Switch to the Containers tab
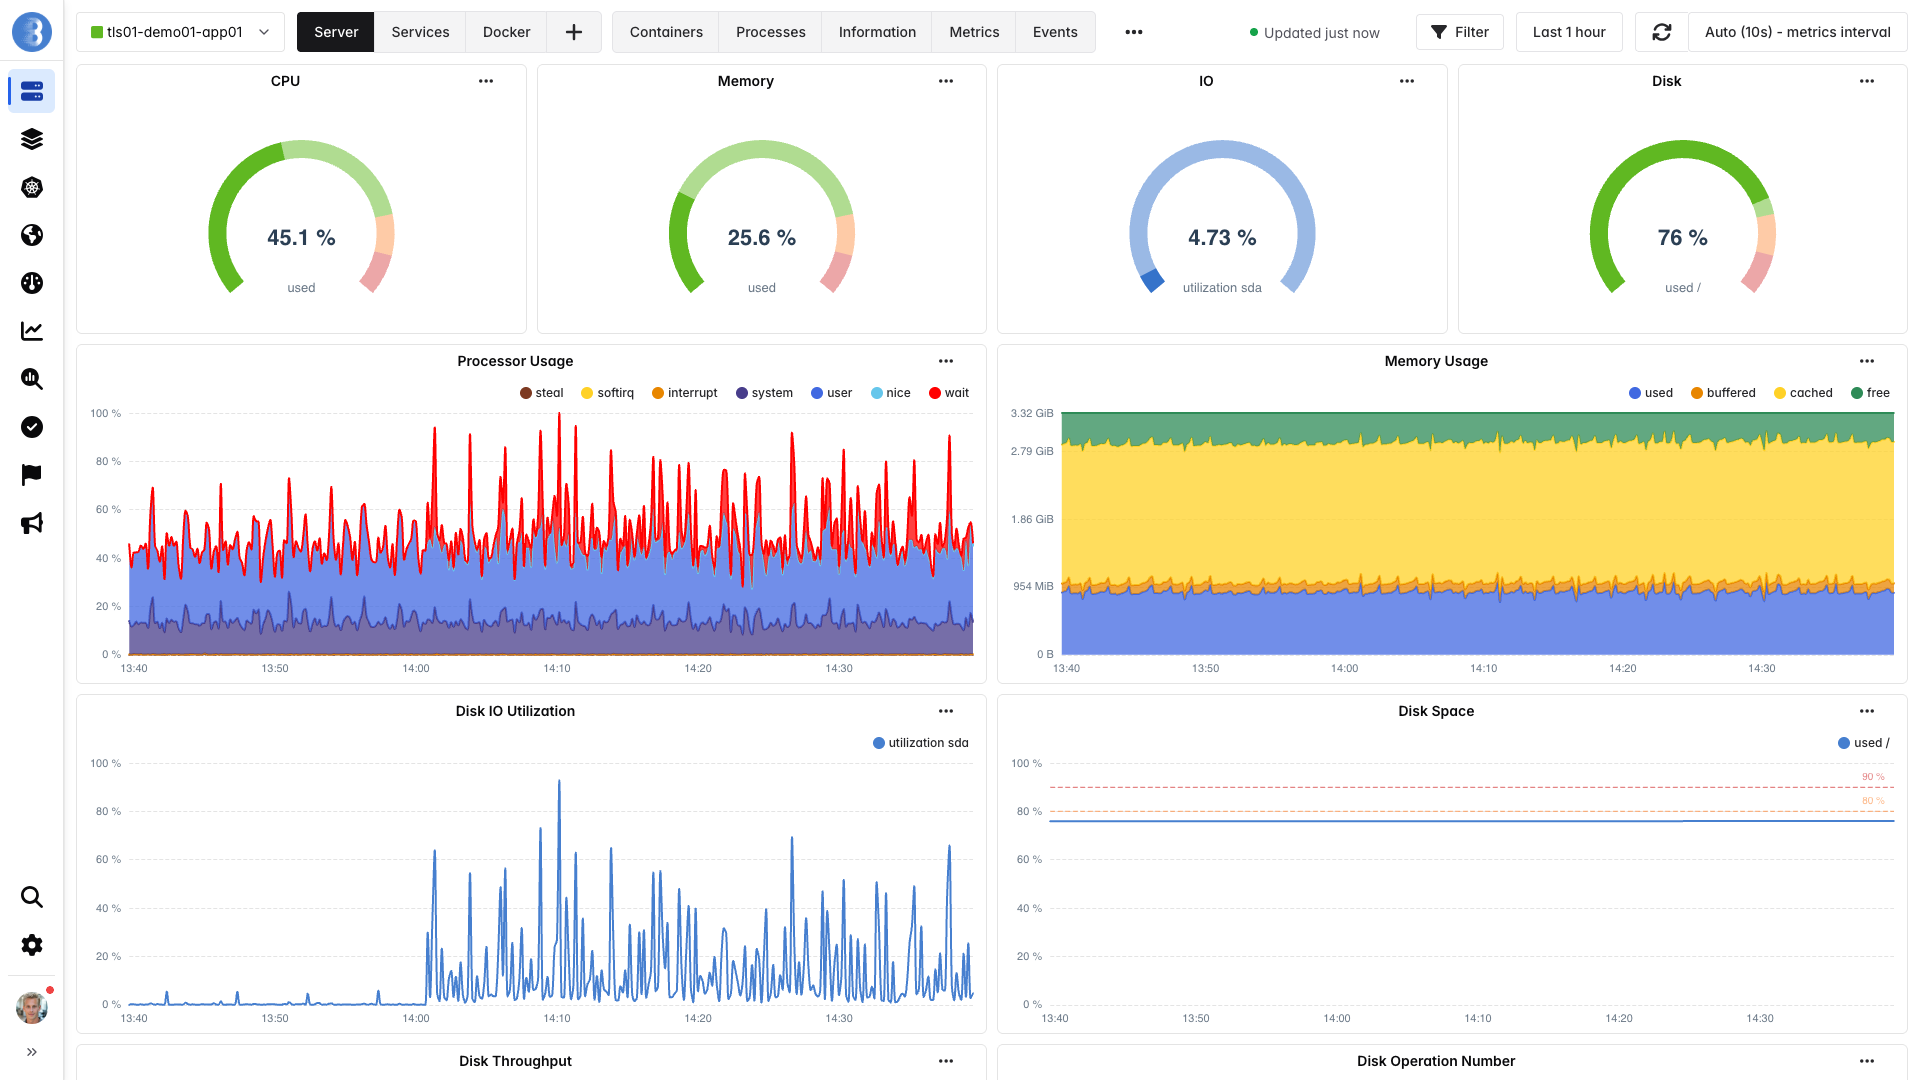 [x=666, y=32]
